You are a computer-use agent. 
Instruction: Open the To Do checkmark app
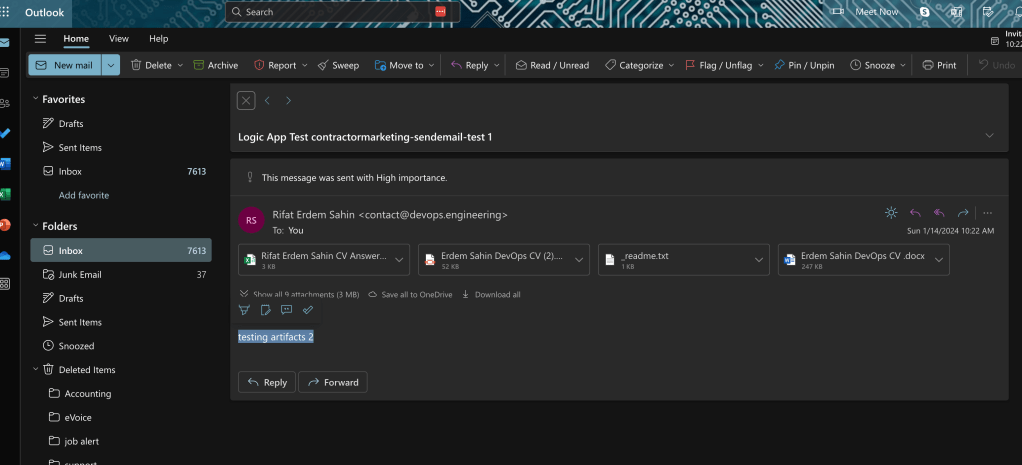(x=5, y=133)
